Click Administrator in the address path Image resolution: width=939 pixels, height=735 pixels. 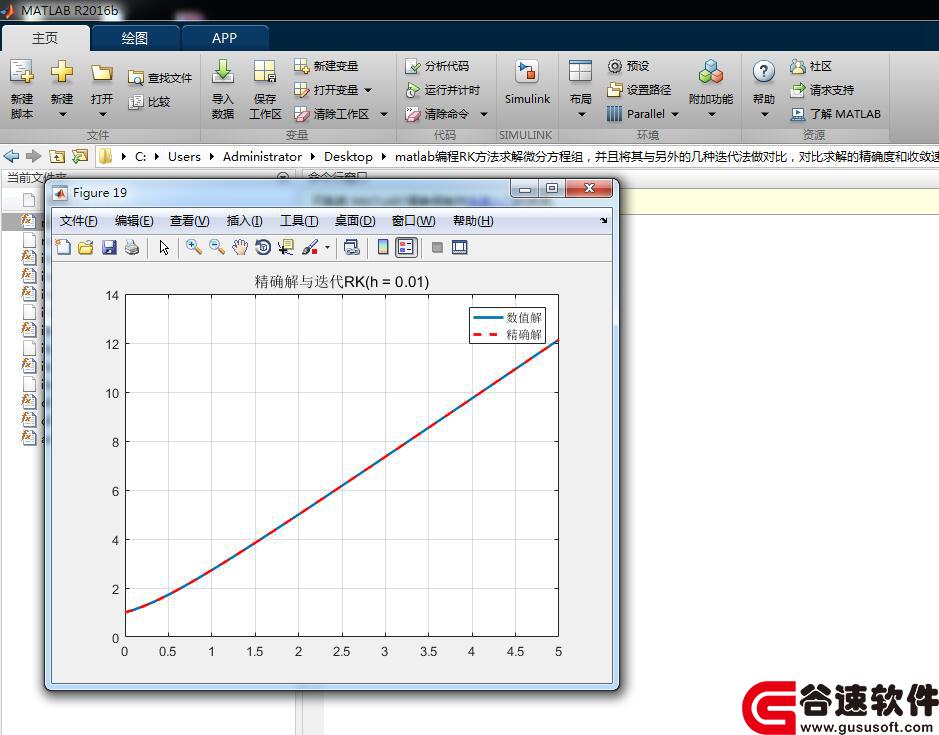point(262,157)
